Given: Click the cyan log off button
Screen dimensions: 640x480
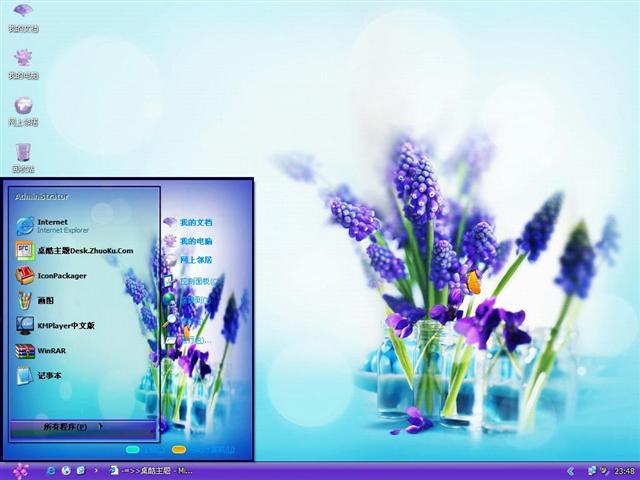Looking at the screenshot, I should click(133, 449).
